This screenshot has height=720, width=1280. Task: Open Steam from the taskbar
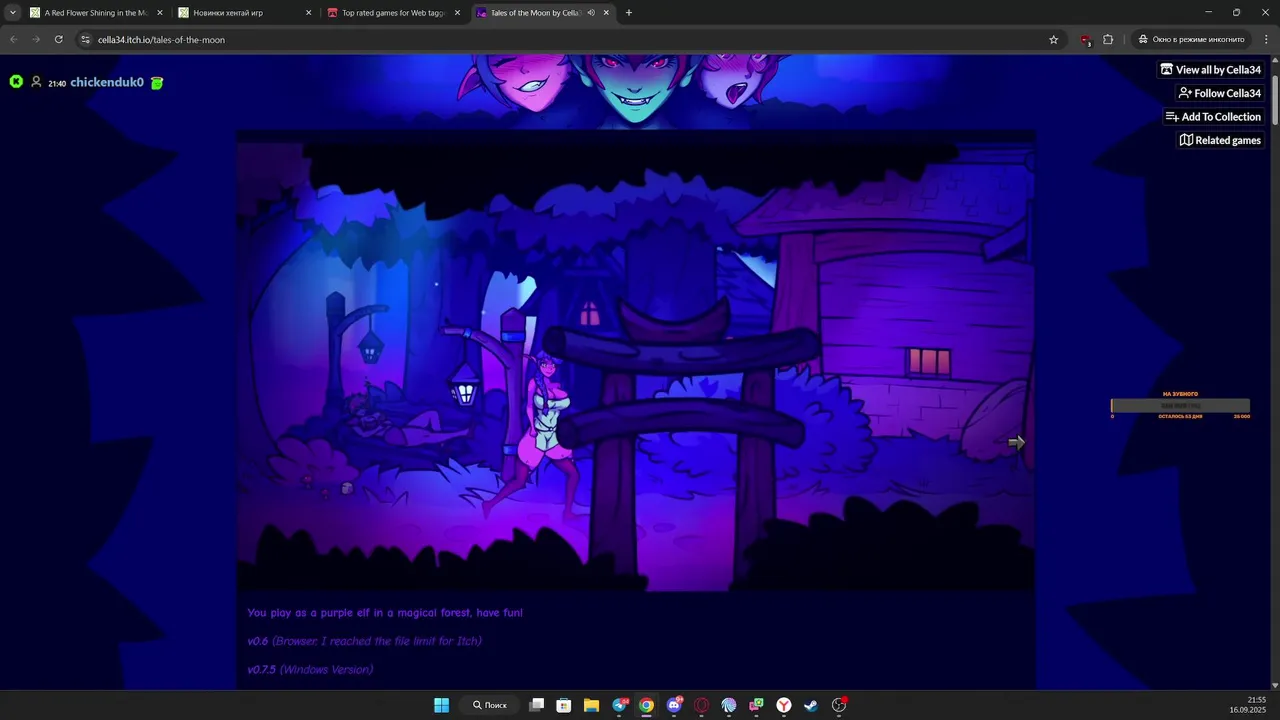[x=811, y=705]
